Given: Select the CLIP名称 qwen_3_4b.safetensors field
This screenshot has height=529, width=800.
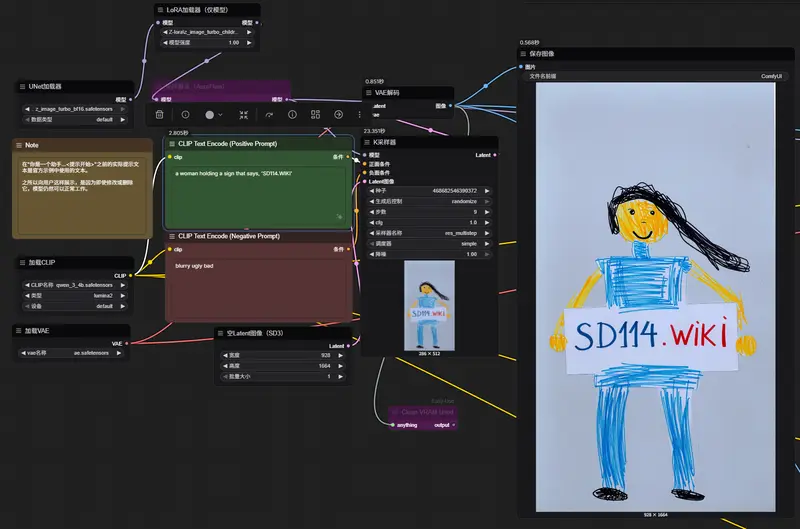Looking at the screenshot, I should pos(75,284).
